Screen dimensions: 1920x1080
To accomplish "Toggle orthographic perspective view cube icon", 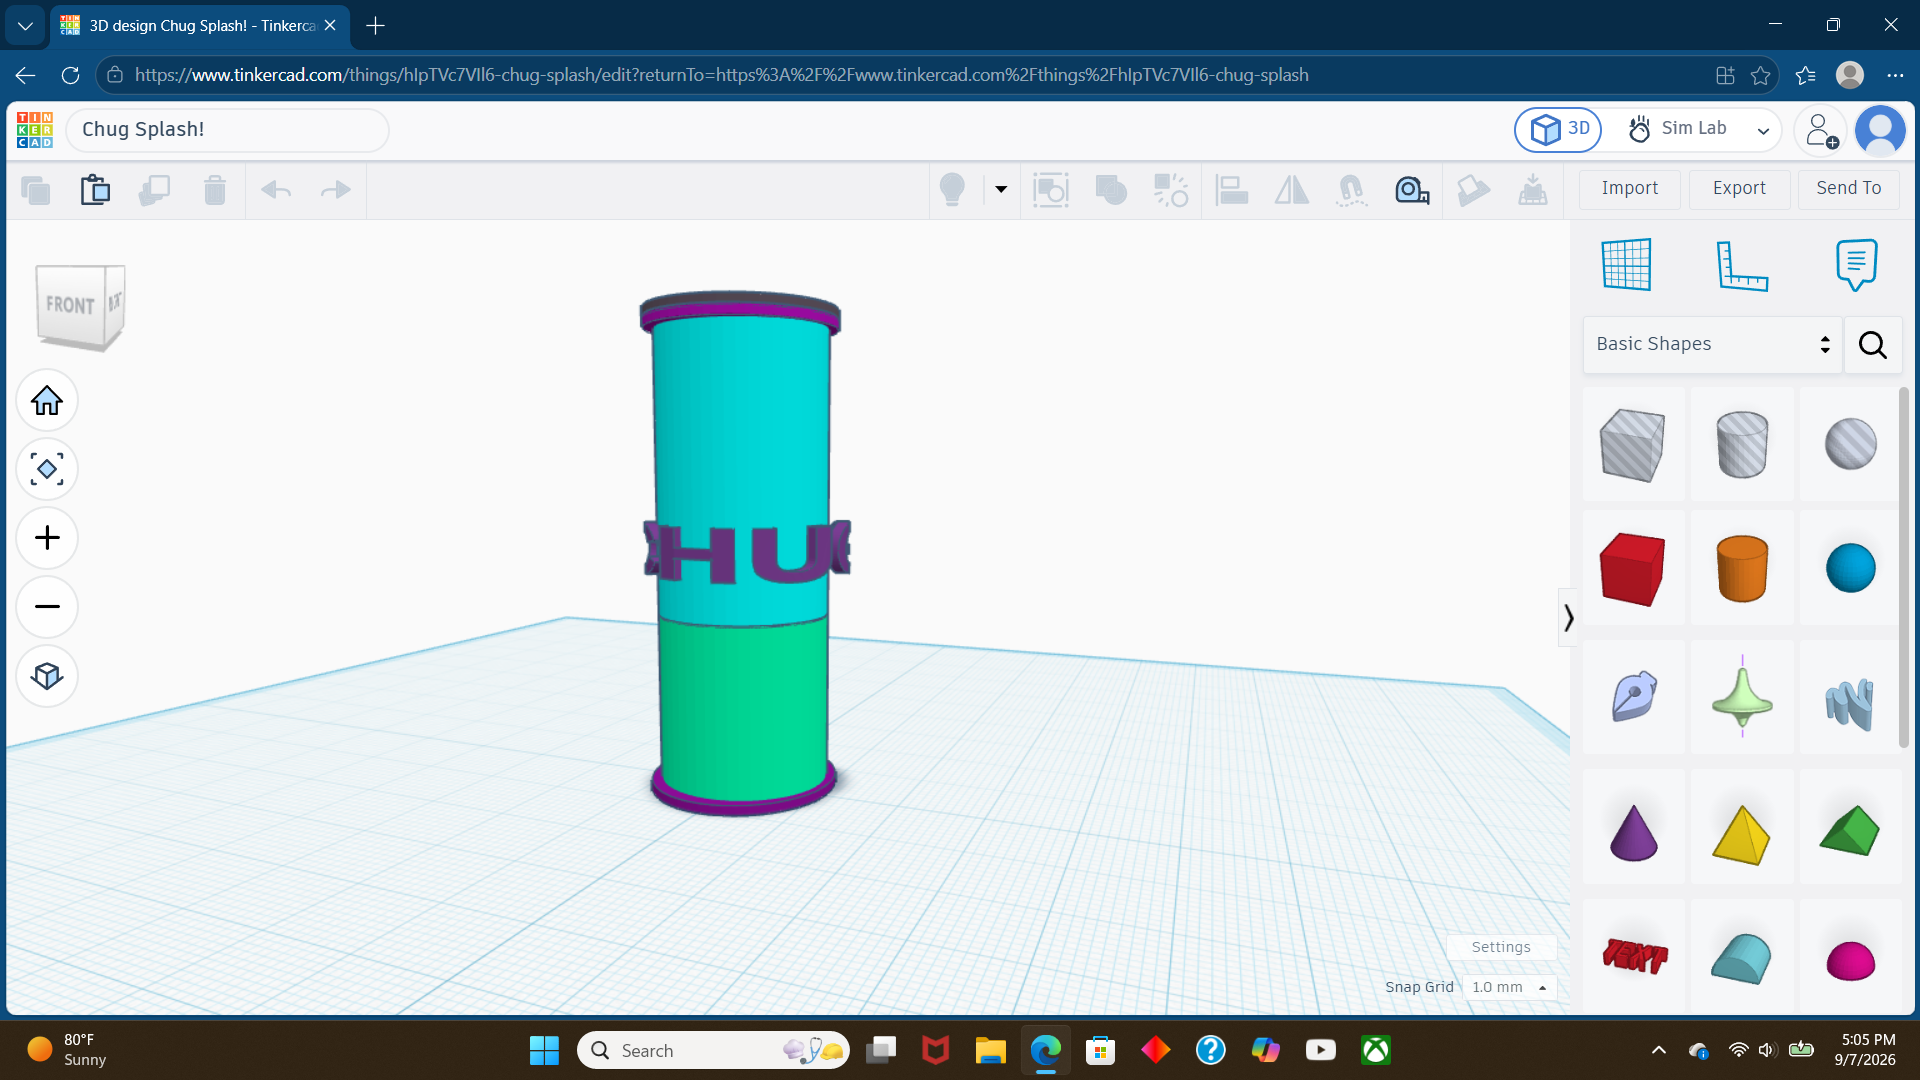I will [x=47, y=676].
